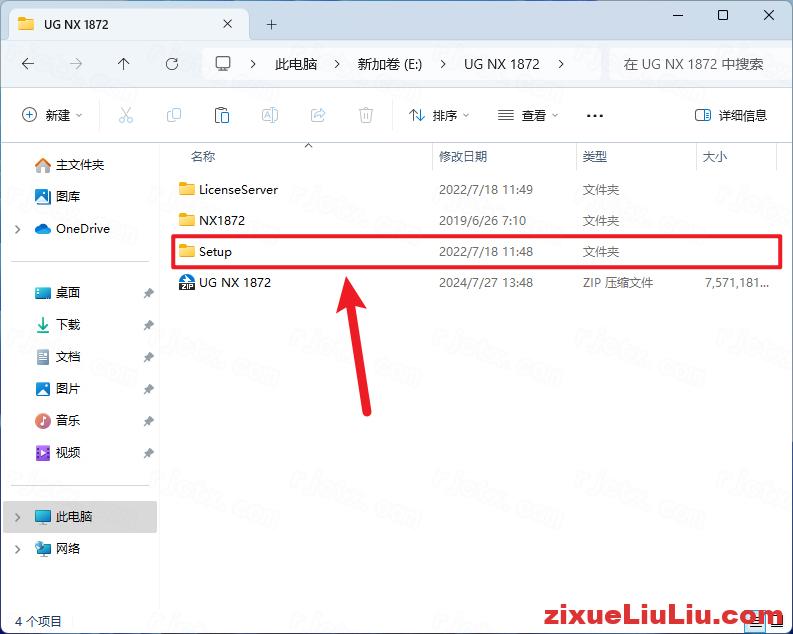Expand chevron after UG NX 1872 breadcrumb
Viewport: 793px width, 634px height.
(x=561, y=64)
